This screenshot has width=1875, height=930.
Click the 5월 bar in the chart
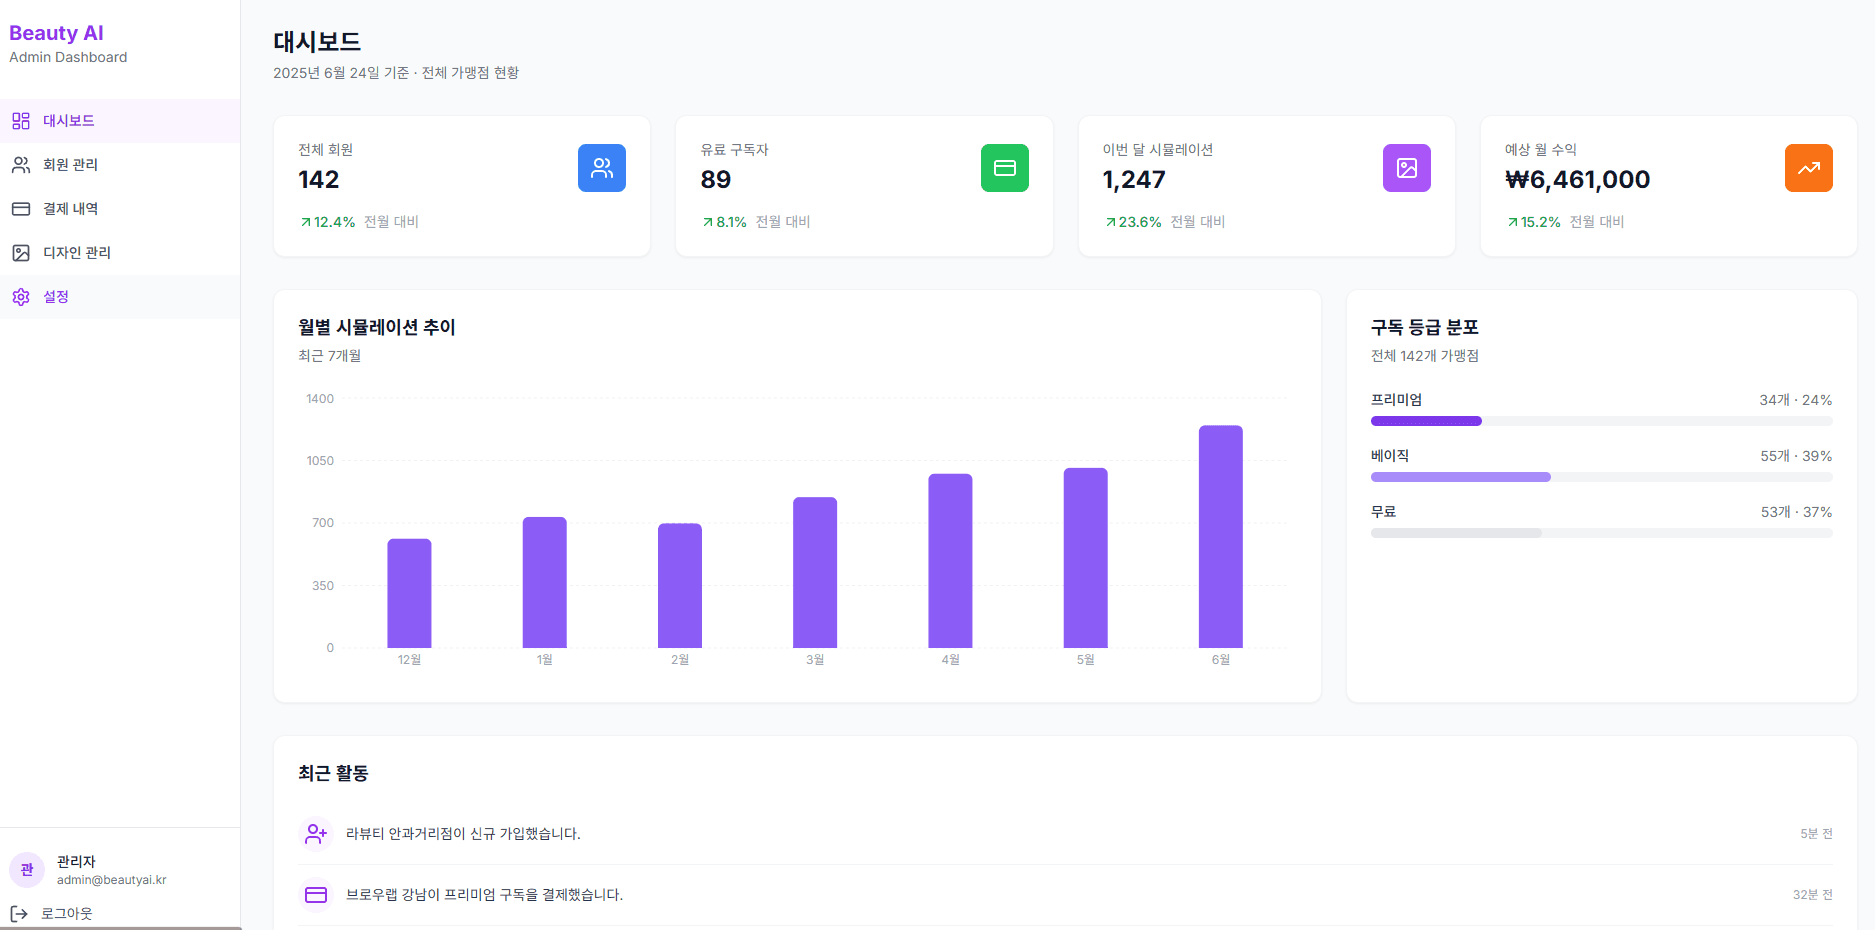point(1085,558)
